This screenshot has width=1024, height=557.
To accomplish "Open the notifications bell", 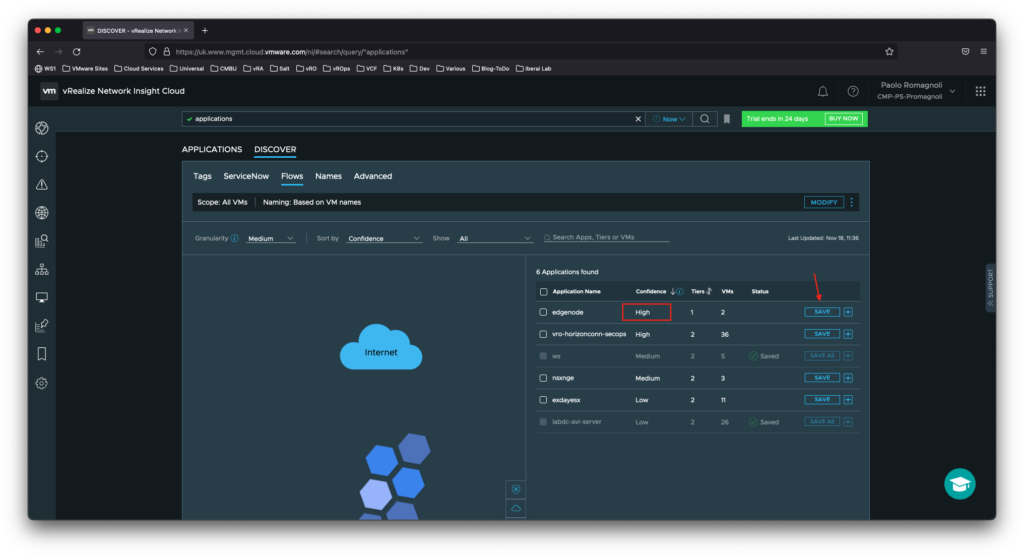I will (823, 91).
